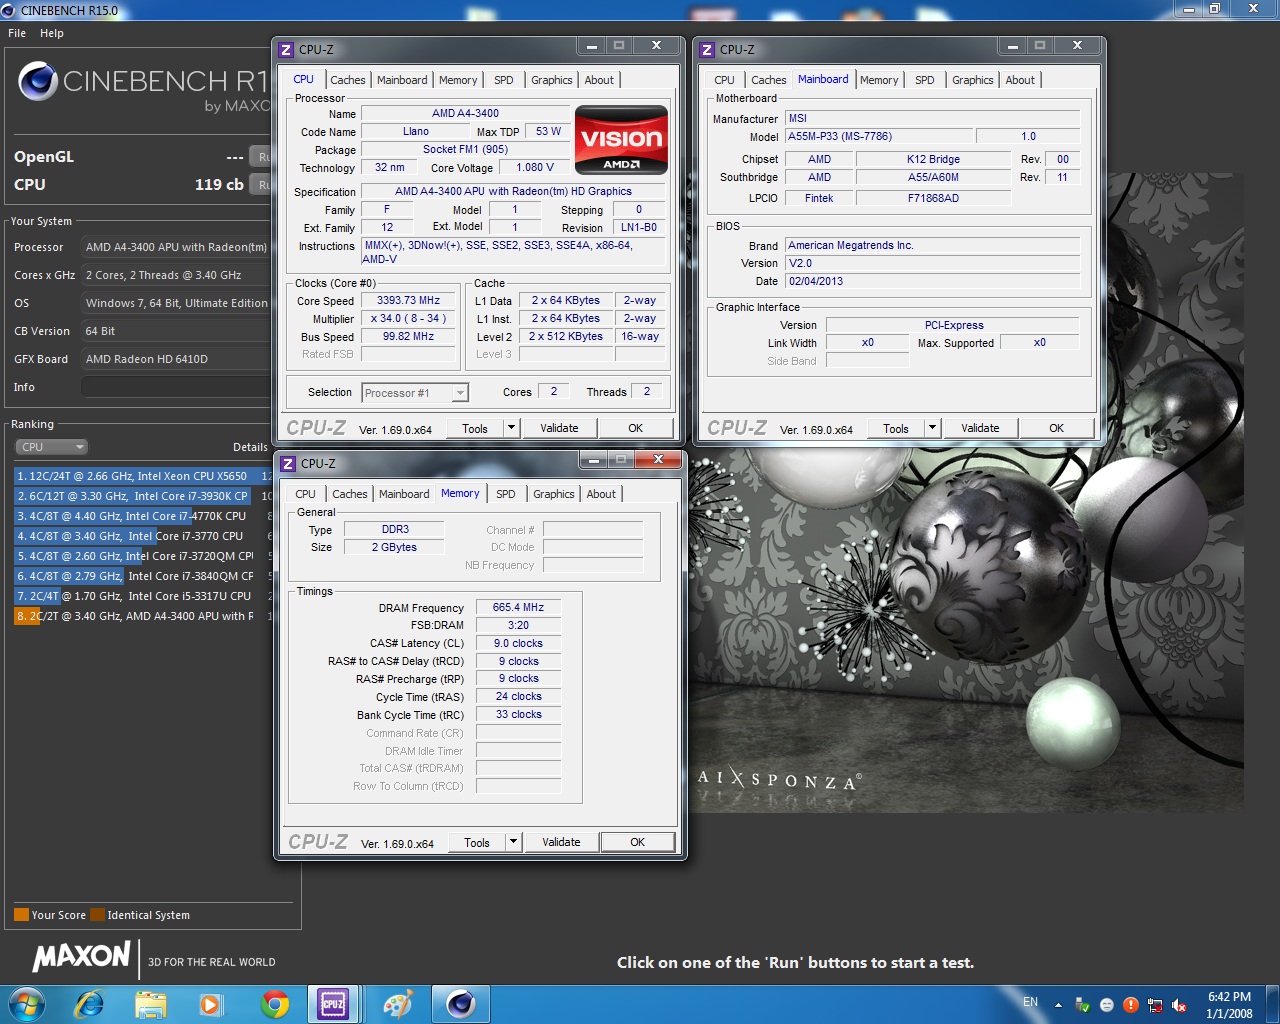
Task: Select ranking row Intel Core i5-3317U
Action: pyautogui.click(x=143, y=596)
